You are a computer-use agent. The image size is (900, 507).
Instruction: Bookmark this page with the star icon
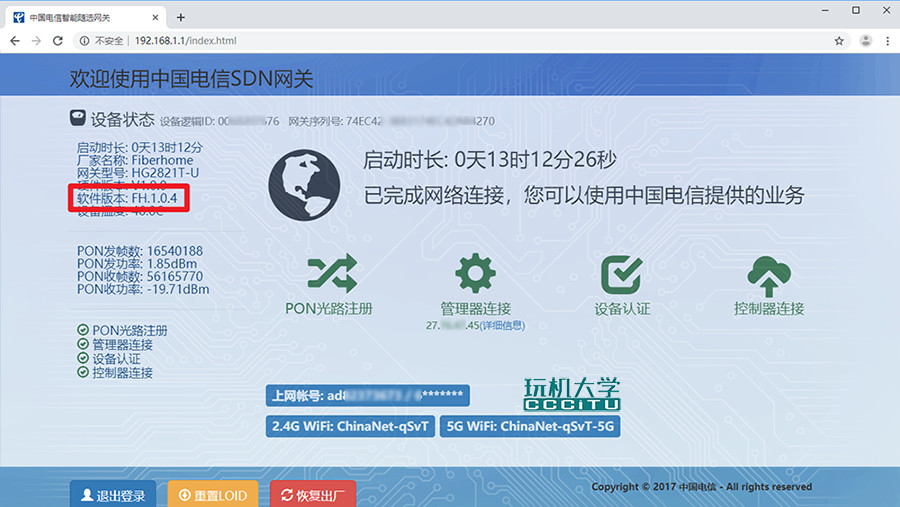839,41
